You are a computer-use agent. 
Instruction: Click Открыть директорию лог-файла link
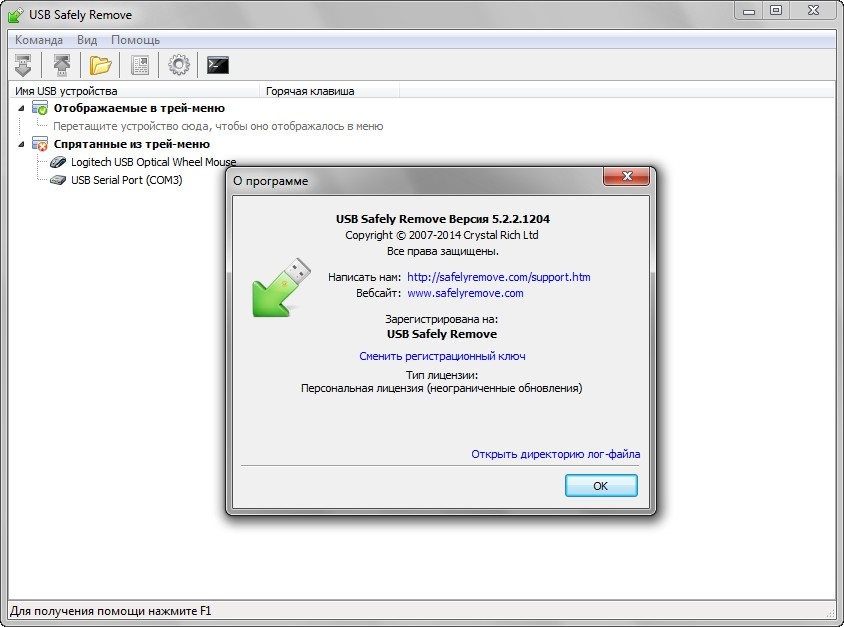pyautogui.click(x=555, y=454)
